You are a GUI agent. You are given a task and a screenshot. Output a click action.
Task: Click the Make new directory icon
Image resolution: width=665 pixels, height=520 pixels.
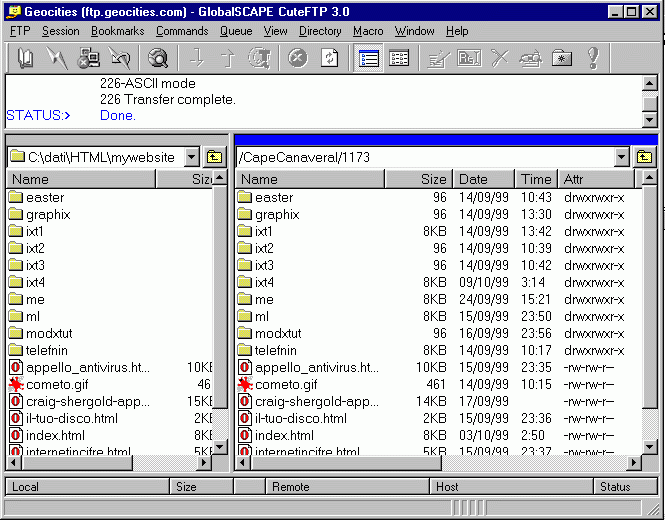(562, 58)
